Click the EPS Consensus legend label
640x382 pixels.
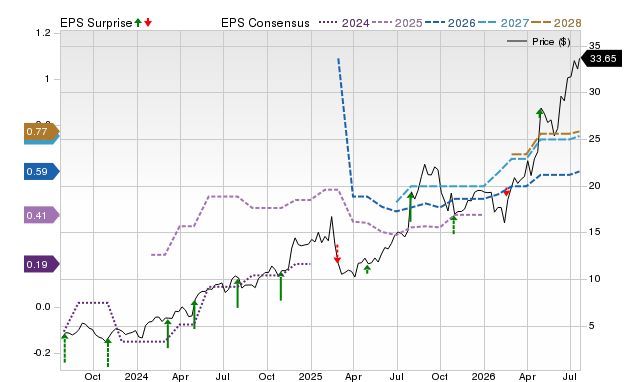tap(265, 23)
